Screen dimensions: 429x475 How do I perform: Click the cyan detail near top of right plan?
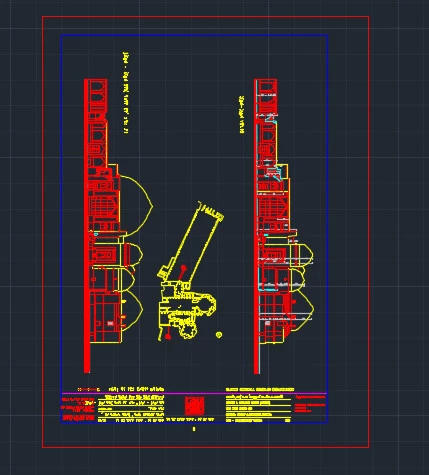coord(271,120)
